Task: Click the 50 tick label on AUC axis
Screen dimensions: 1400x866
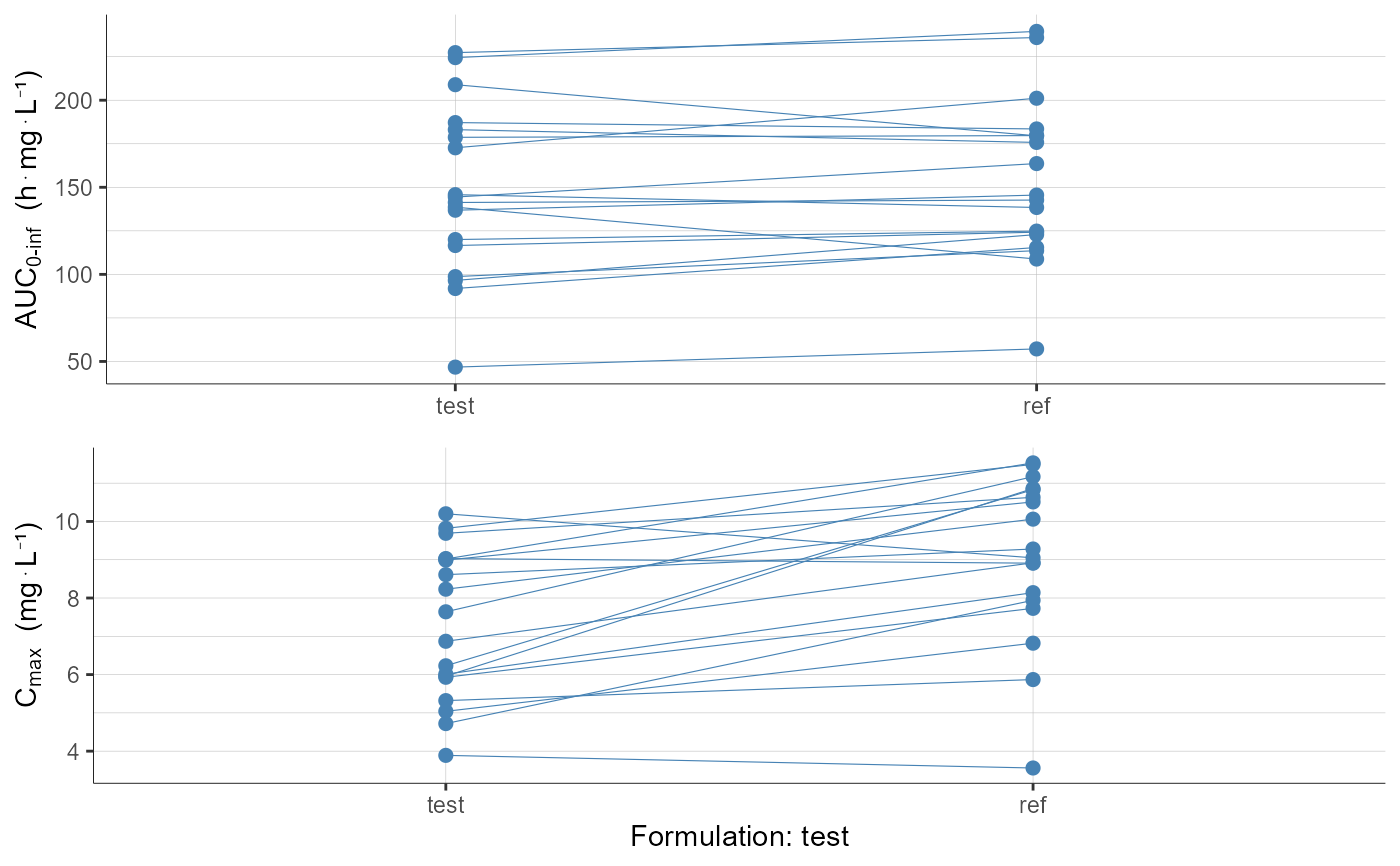Action: click(x=82, y=362)
